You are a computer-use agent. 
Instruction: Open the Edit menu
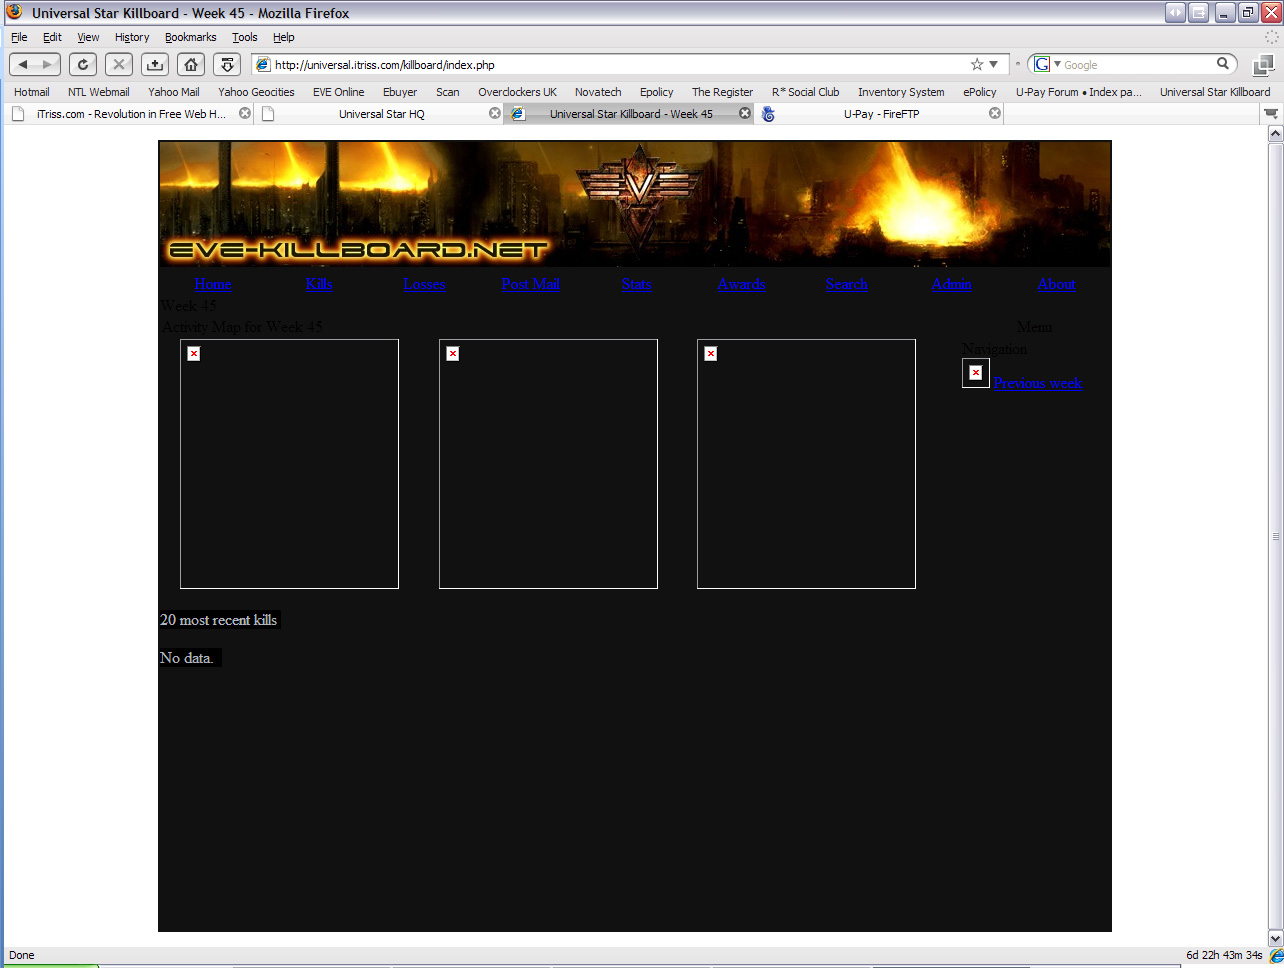pyautogui.click(x=52, y=37)
